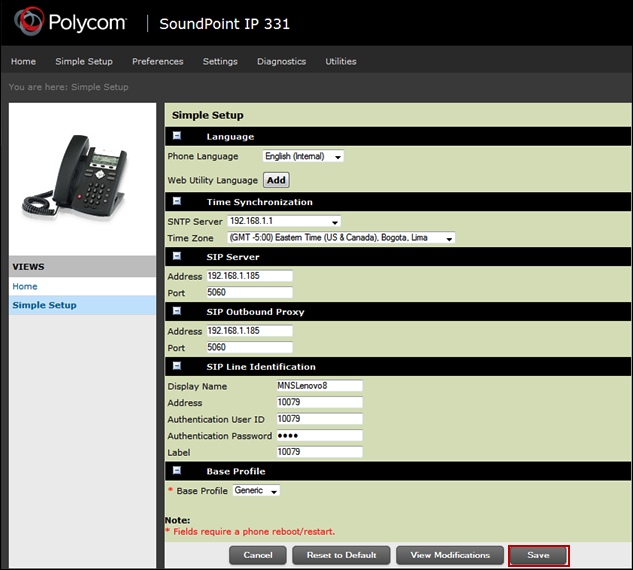Collapse the Base Profile section

(177, 471)
